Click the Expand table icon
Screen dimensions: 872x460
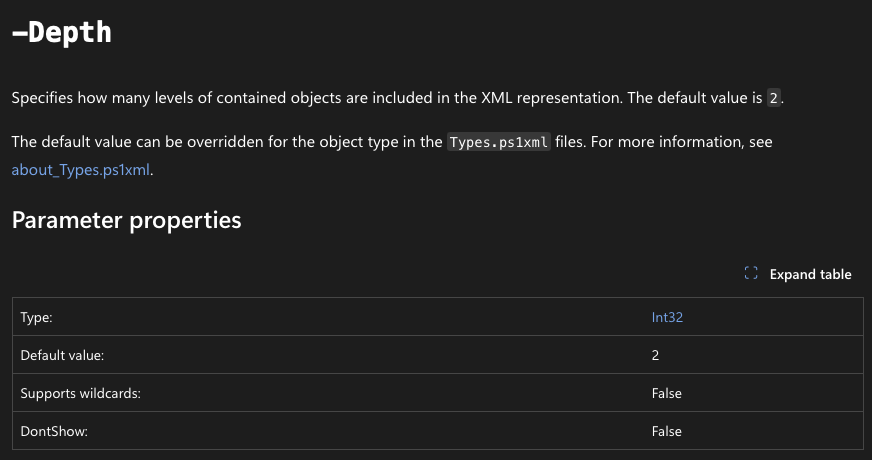(x=752, y=274)
